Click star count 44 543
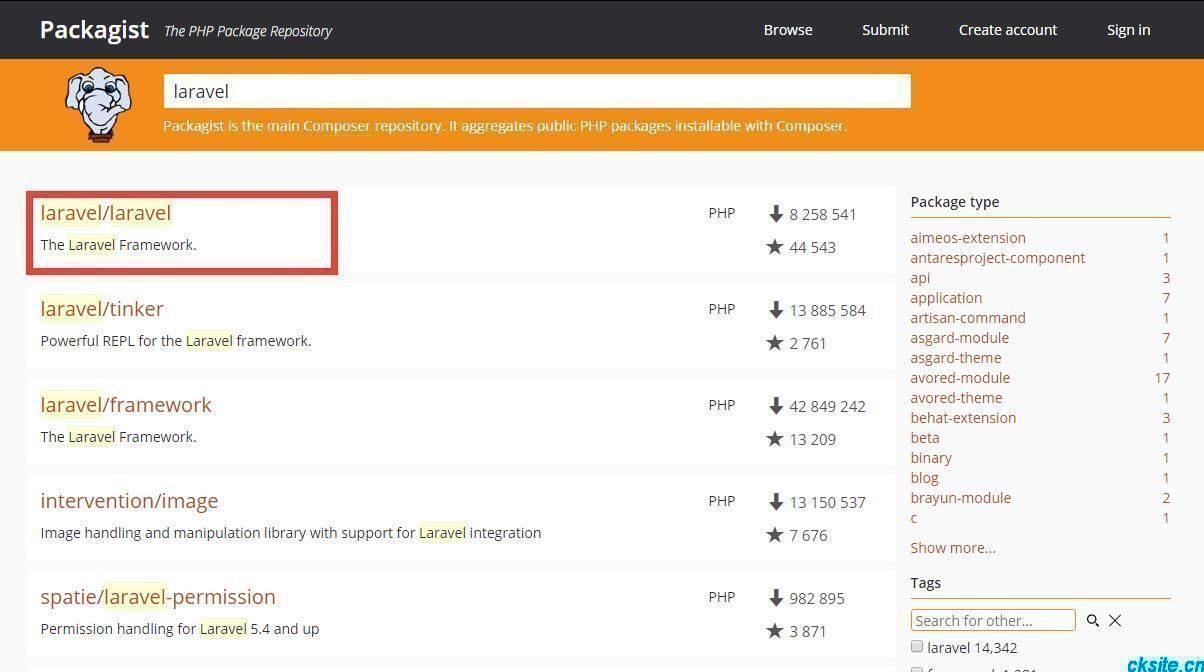 (813, 247)
